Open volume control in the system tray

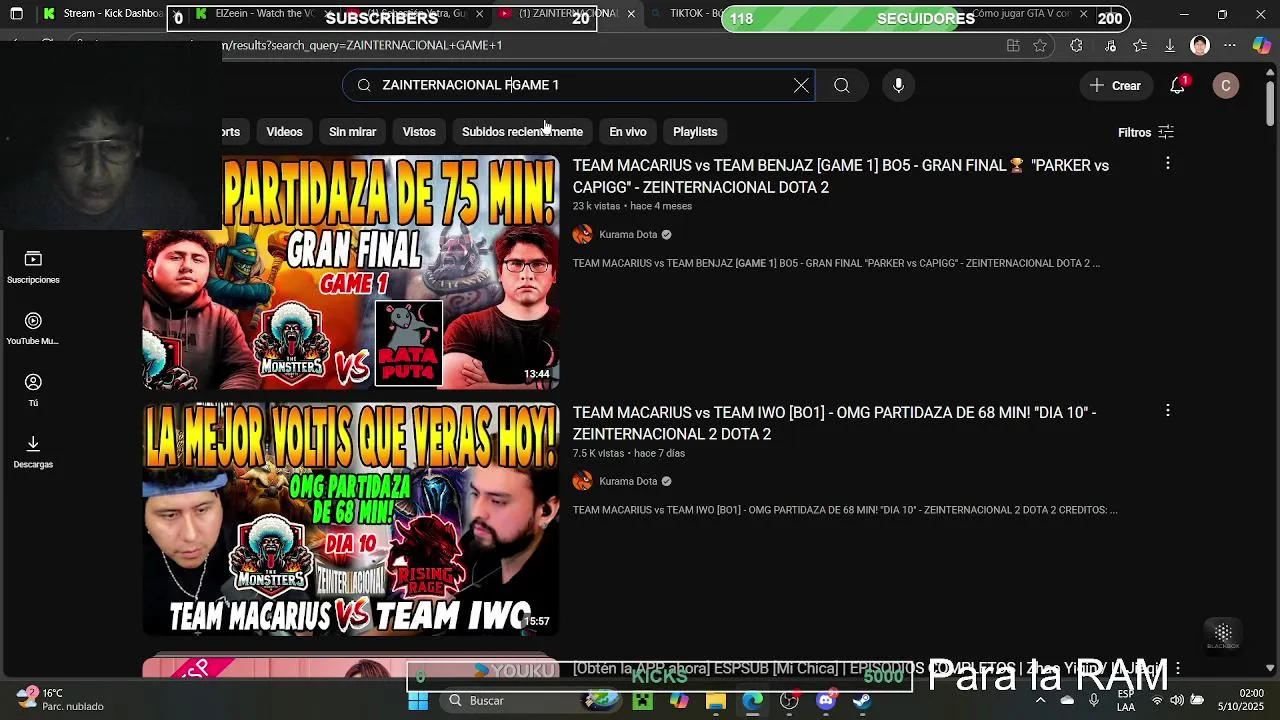(1176, 701)
